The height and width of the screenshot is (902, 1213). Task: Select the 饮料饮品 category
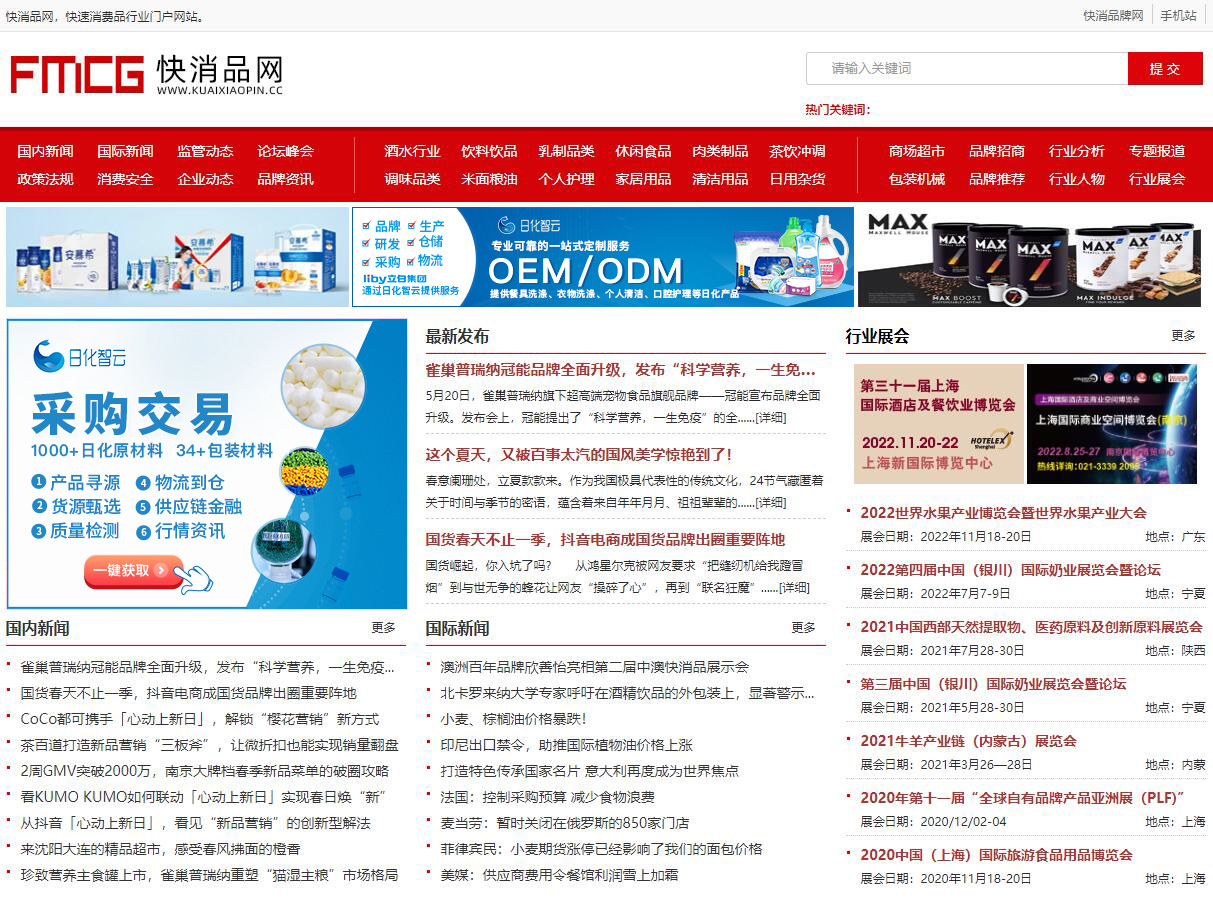489,151
